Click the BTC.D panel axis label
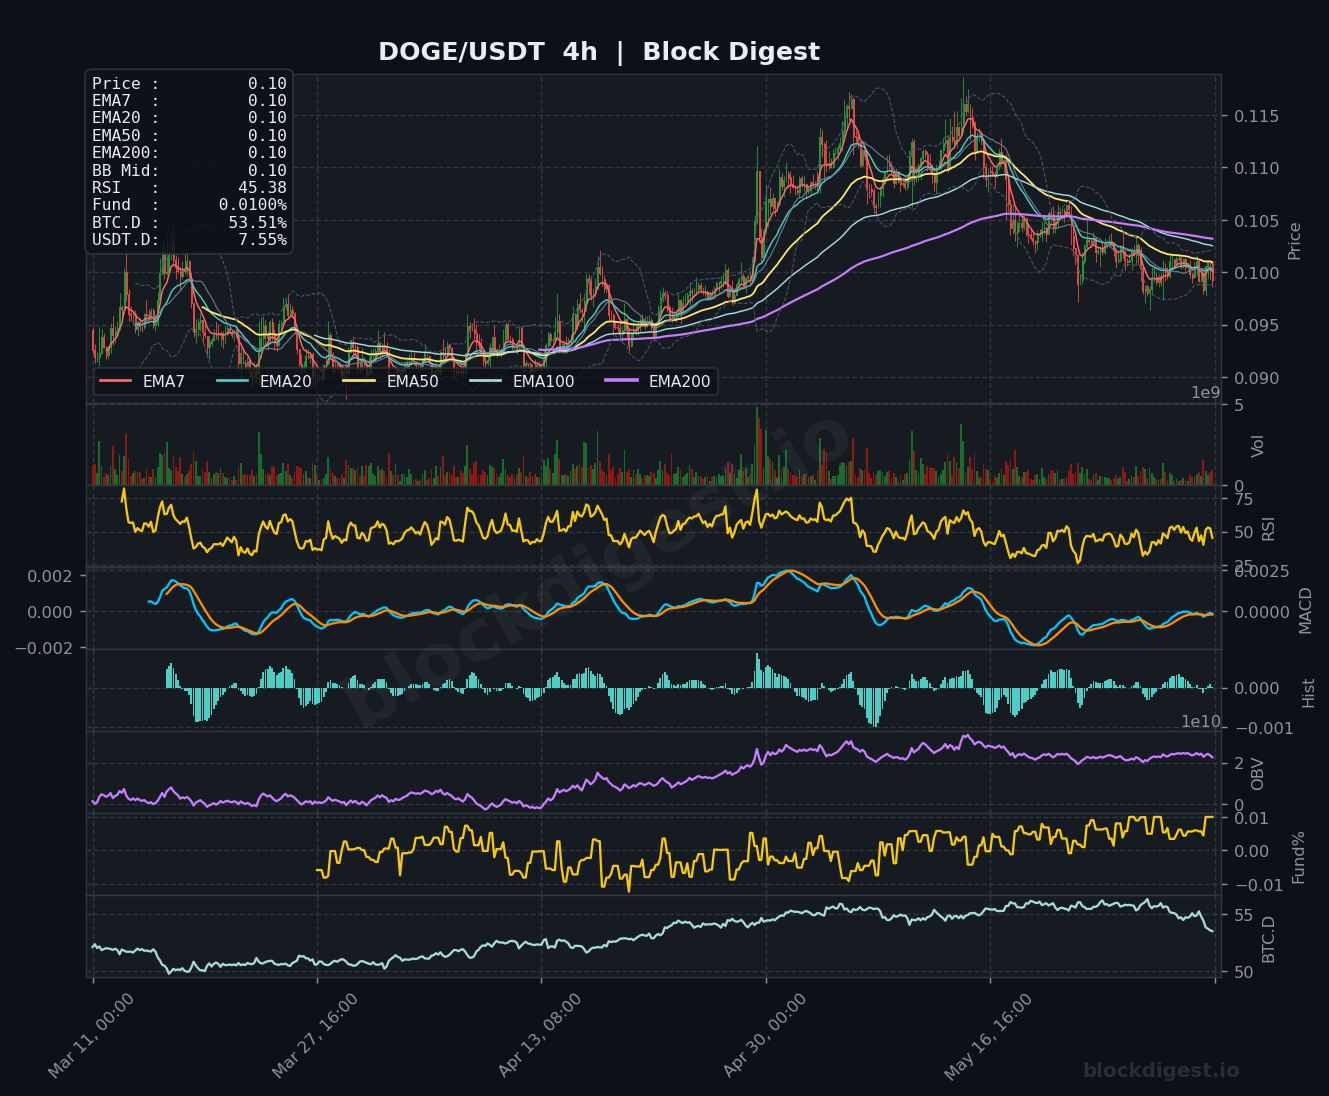Image resolution: width=1329 pixels, height=1096 pixels. click(1269, 939)
